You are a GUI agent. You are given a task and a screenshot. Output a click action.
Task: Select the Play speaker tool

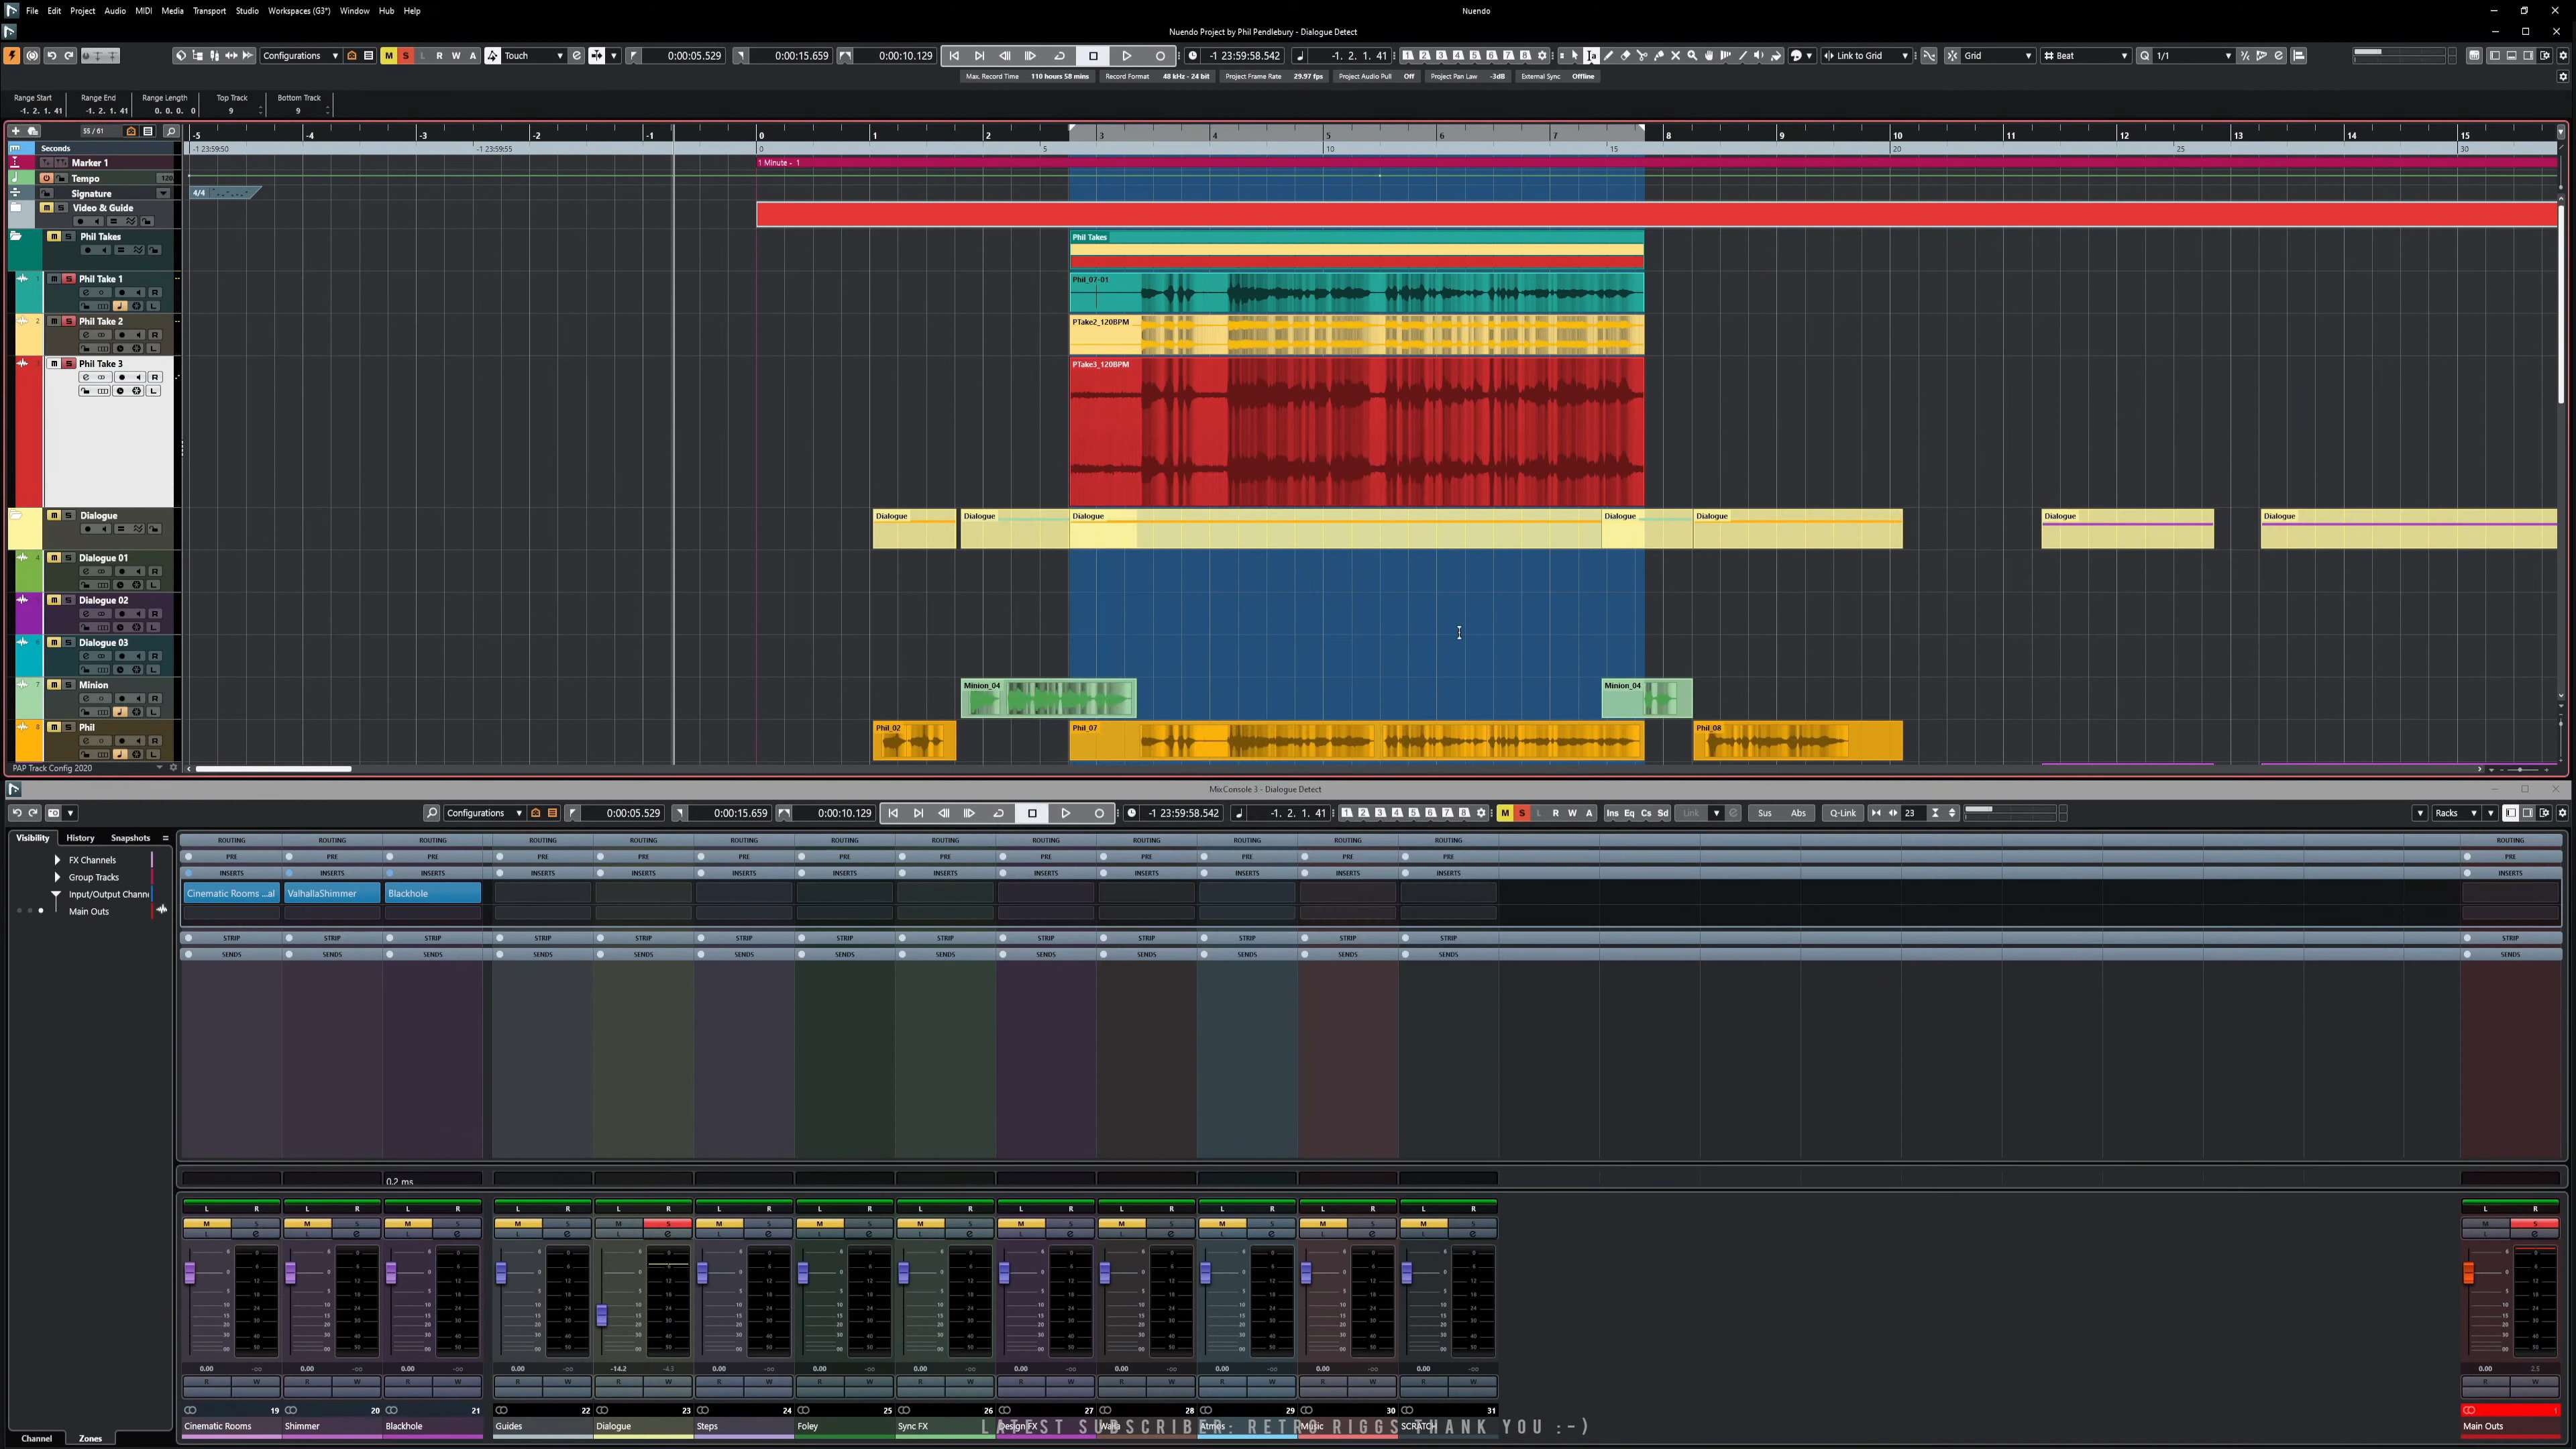[x=1759, y=56]
